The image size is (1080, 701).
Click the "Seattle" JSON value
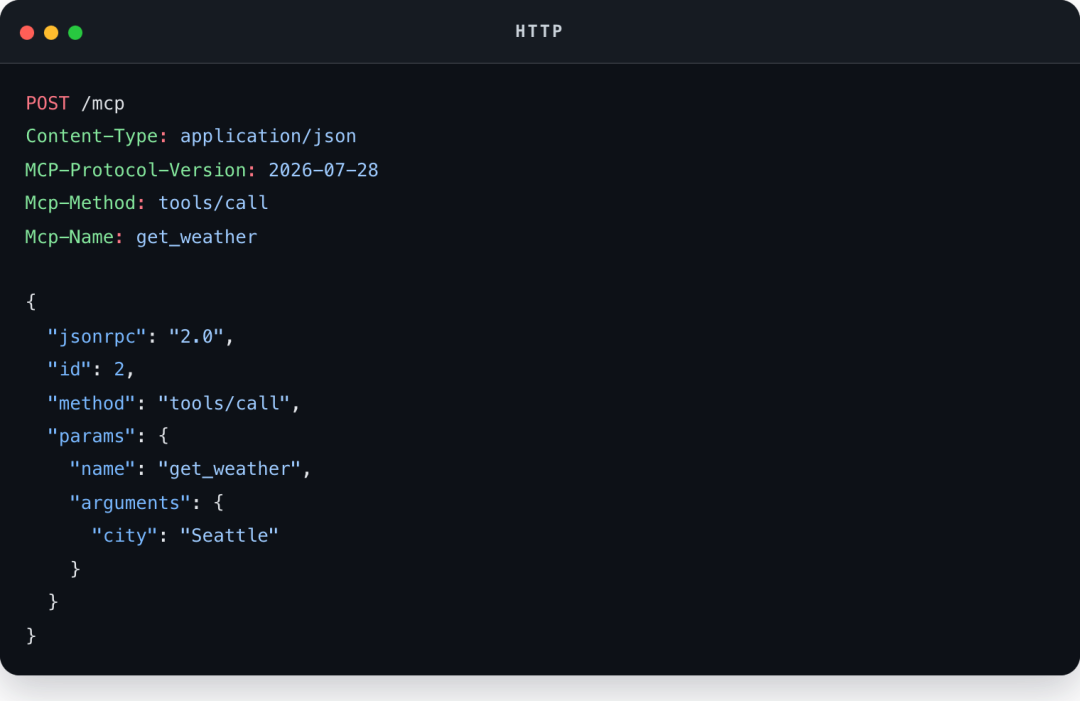[x=229, y=535]
